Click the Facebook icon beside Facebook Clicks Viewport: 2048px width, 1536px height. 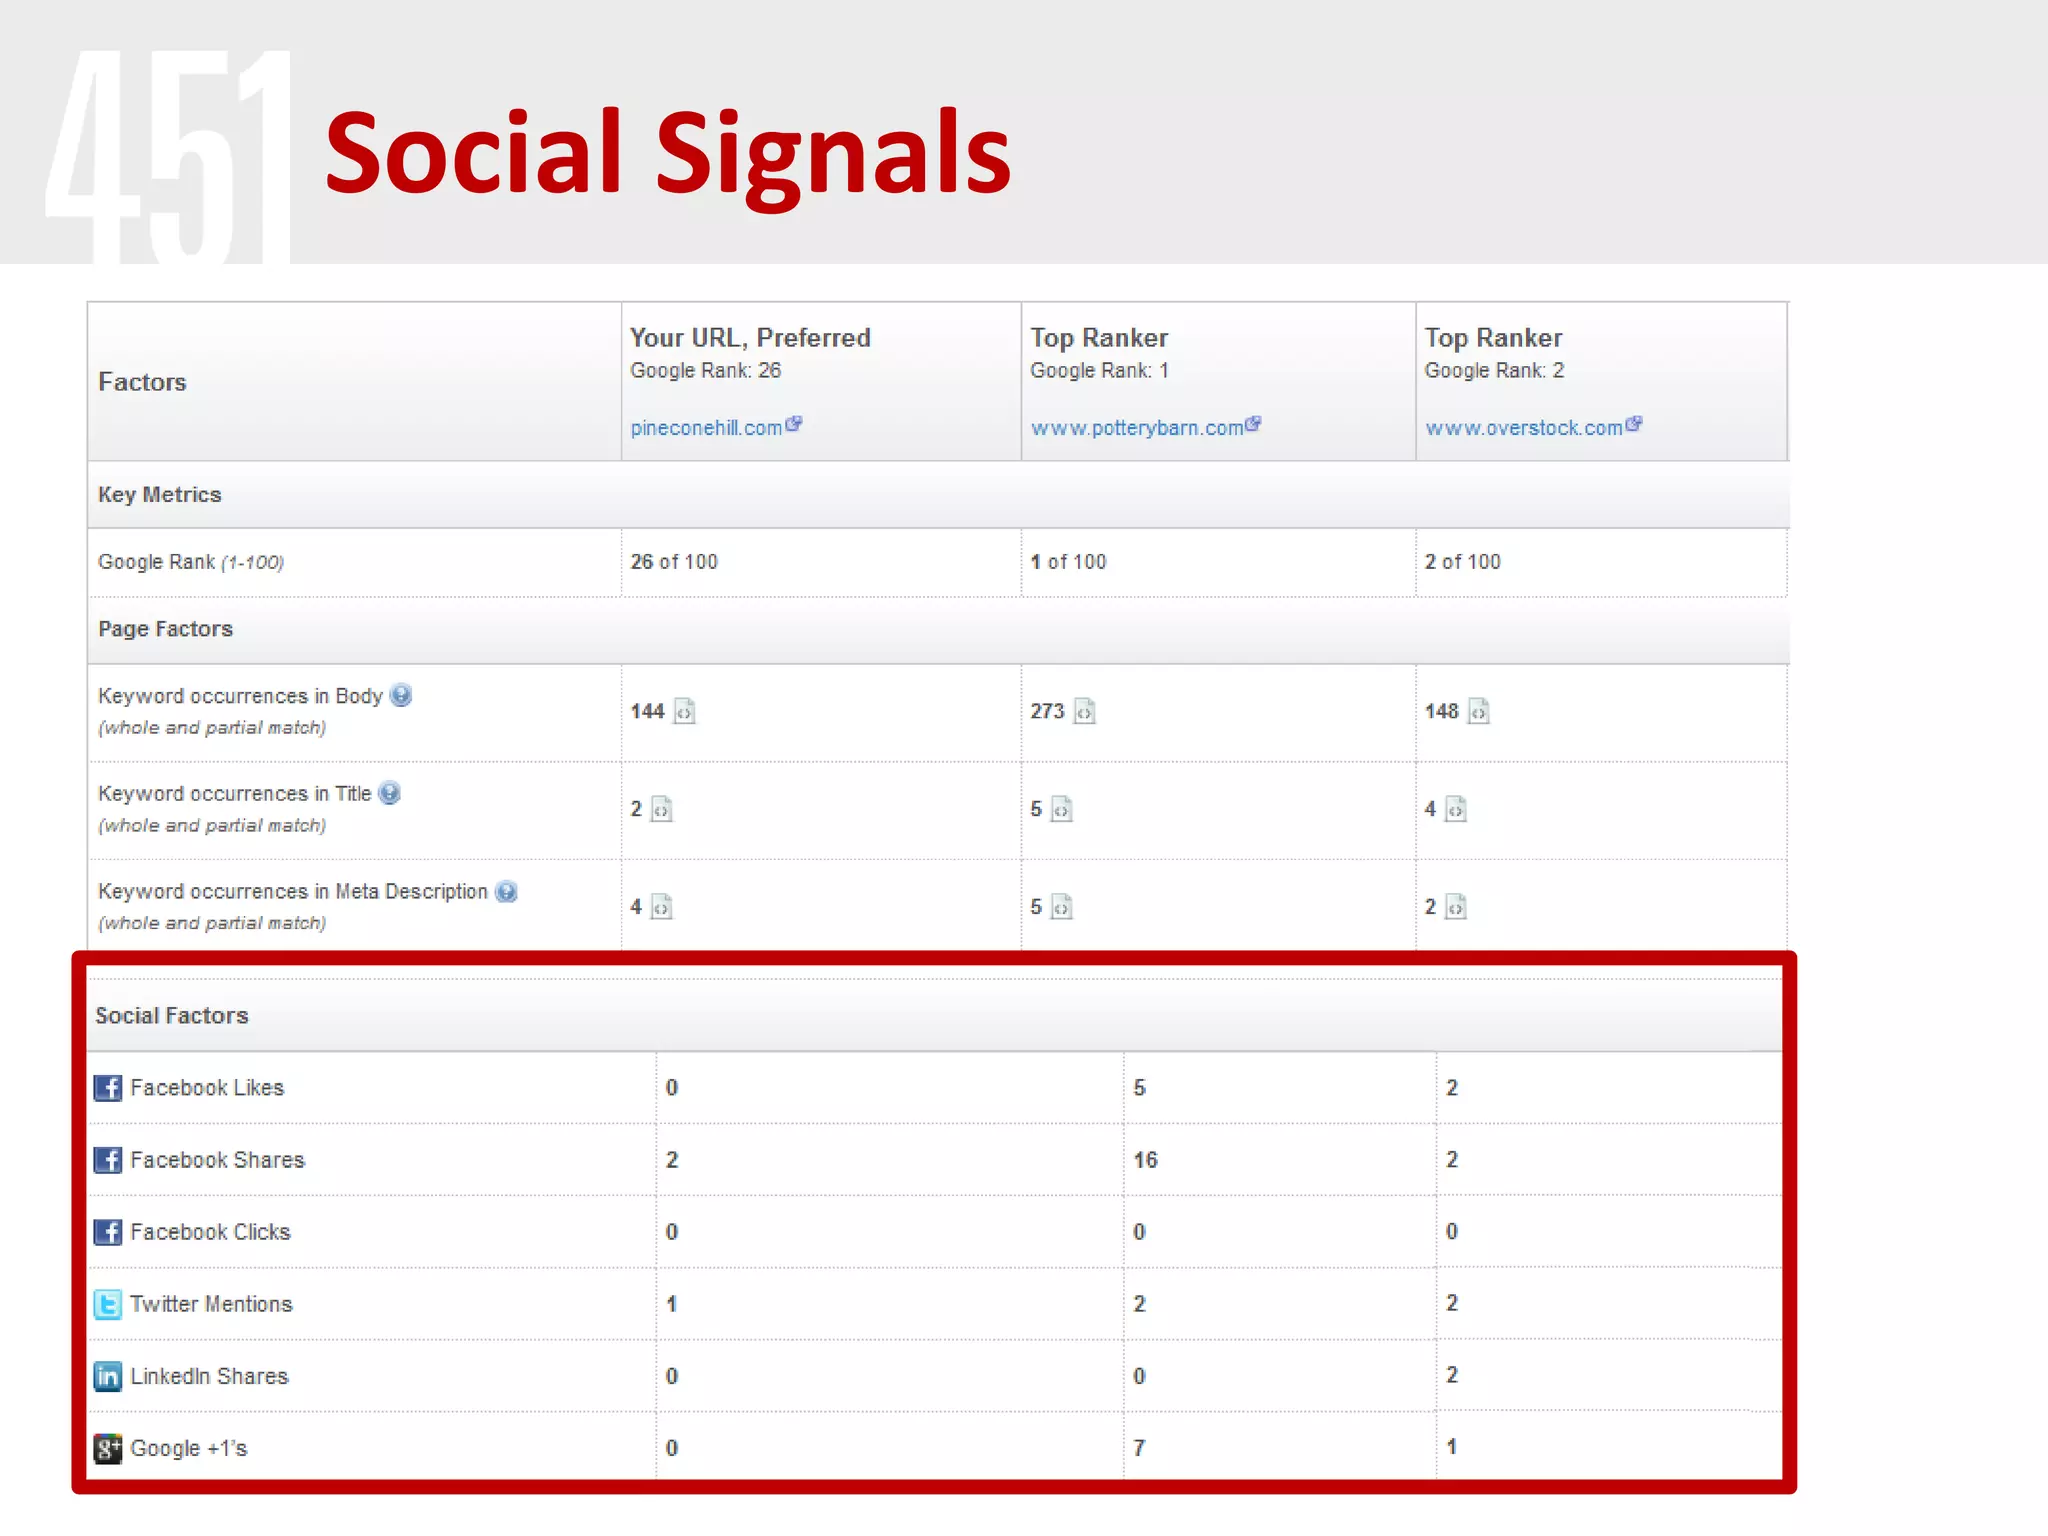point(108,1232)
